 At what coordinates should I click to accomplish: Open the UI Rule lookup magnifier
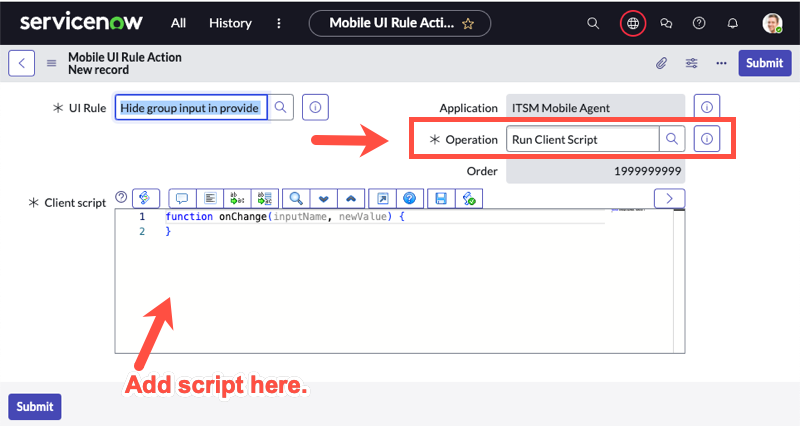[281, 108]
